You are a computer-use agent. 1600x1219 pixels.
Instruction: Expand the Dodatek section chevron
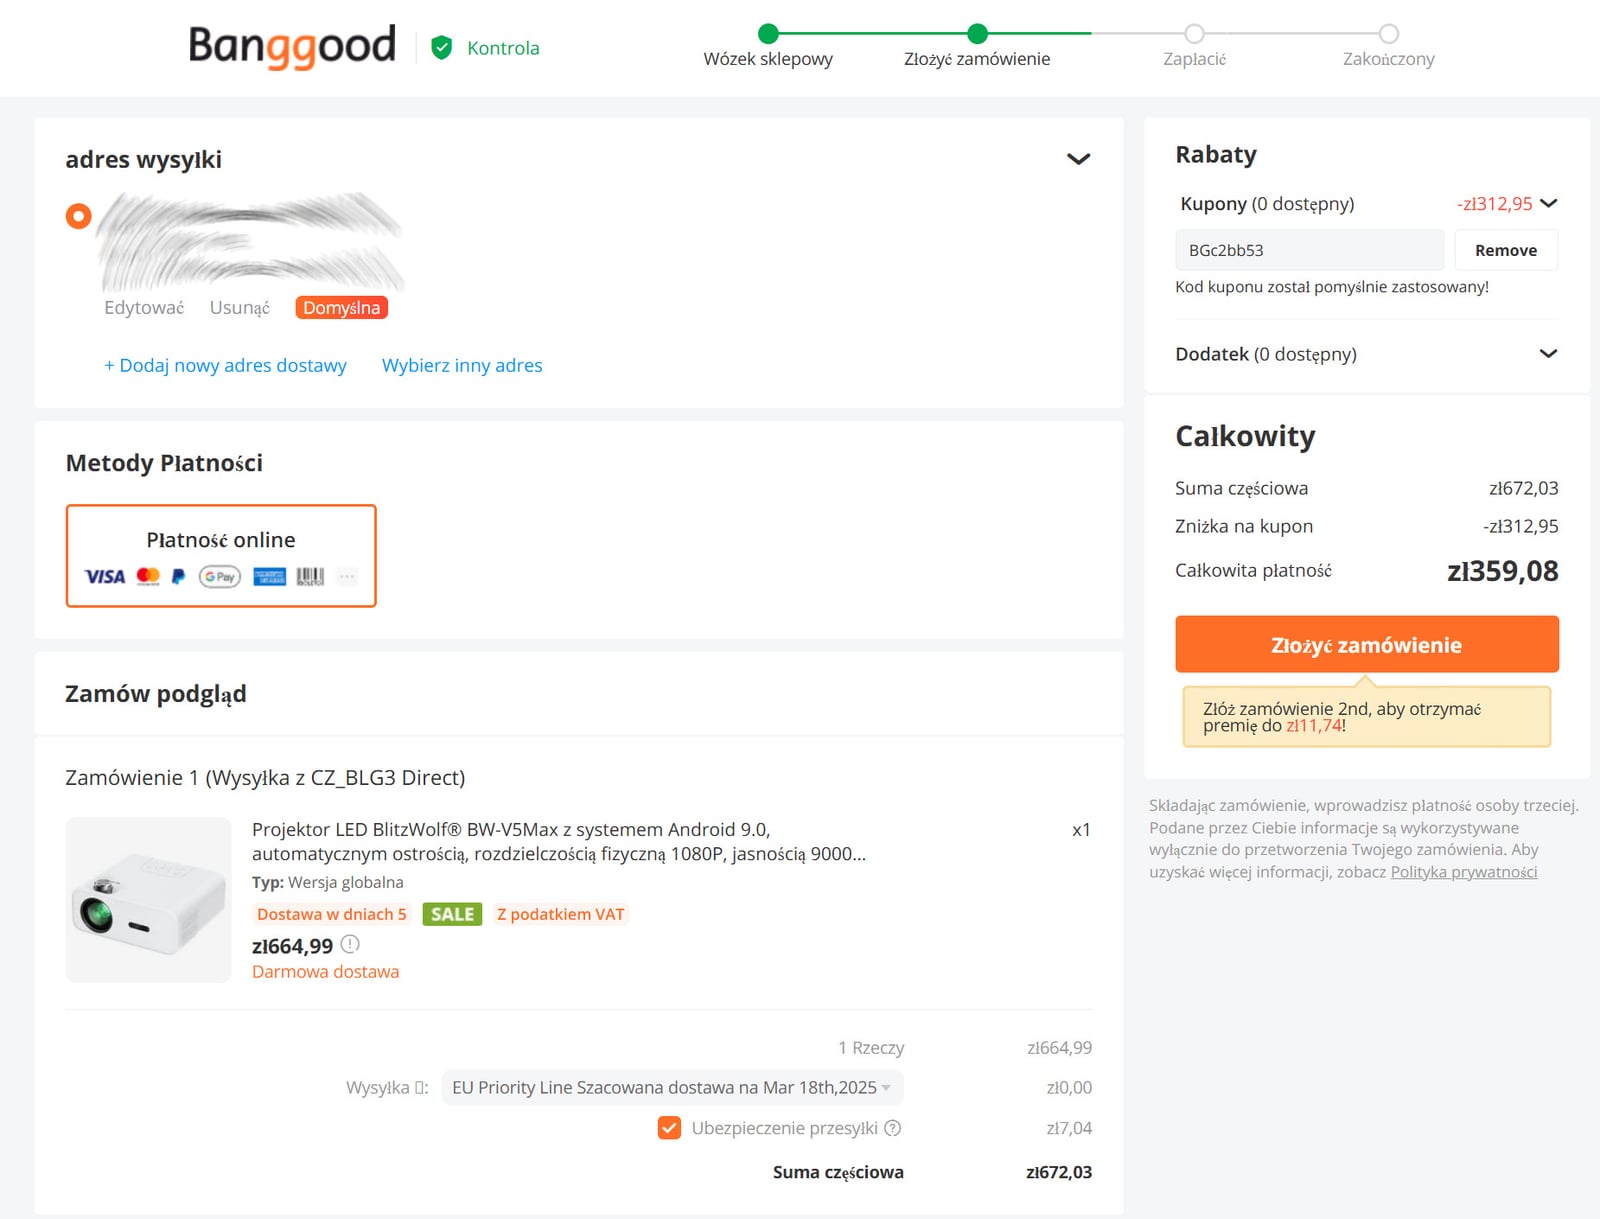pyautogui.click(x=1549, y=354)
